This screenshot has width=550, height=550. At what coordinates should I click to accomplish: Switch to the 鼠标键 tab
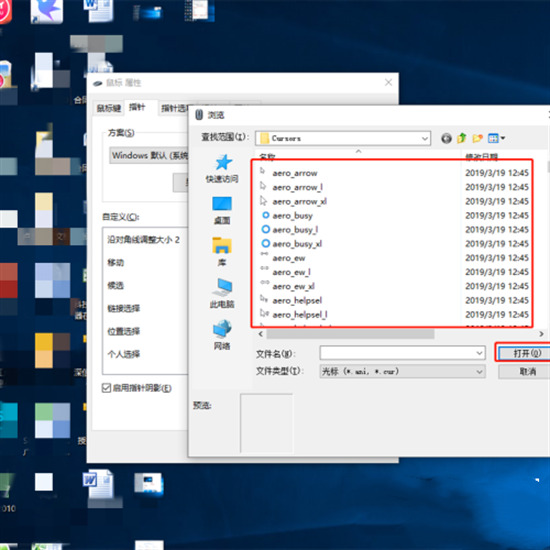click(x=109, y=108)
